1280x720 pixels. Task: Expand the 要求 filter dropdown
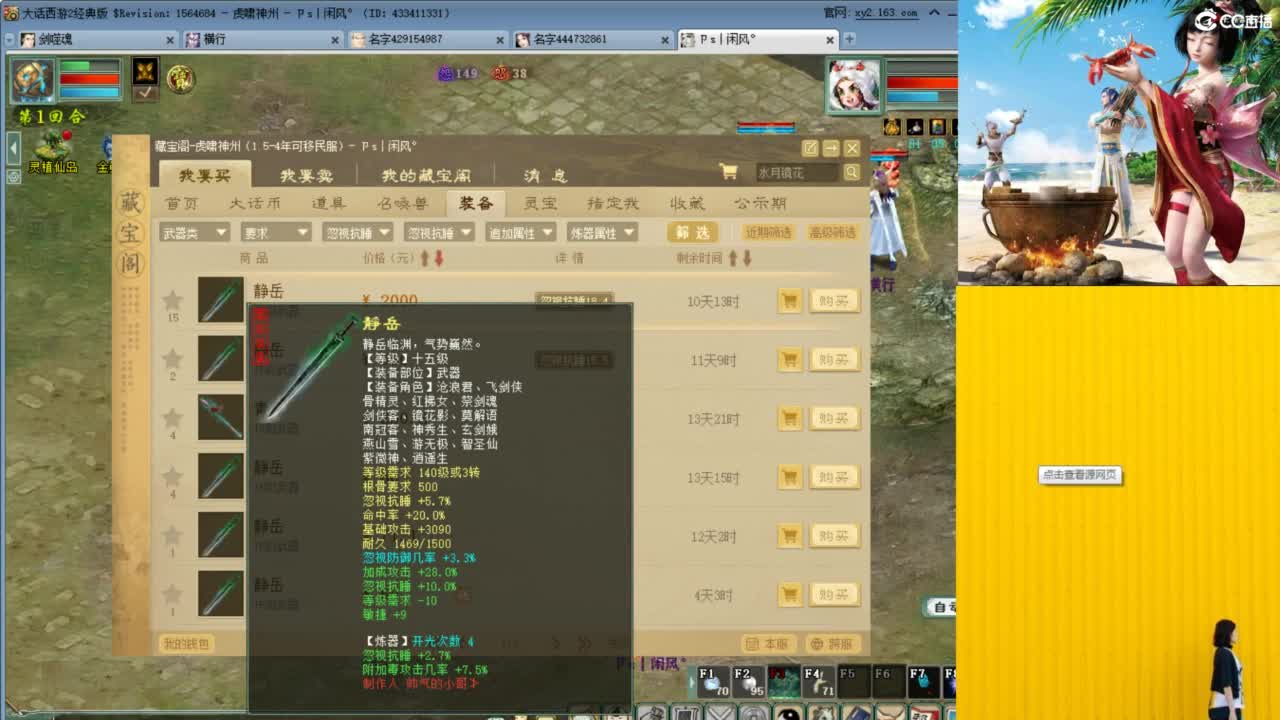[275, 231]
